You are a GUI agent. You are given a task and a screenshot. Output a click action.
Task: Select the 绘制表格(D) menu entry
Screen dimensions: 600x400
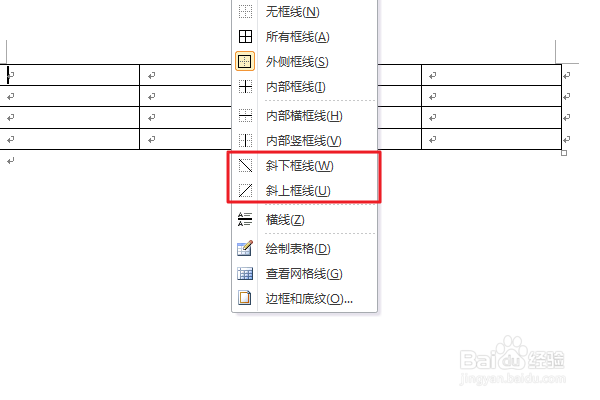298,249
